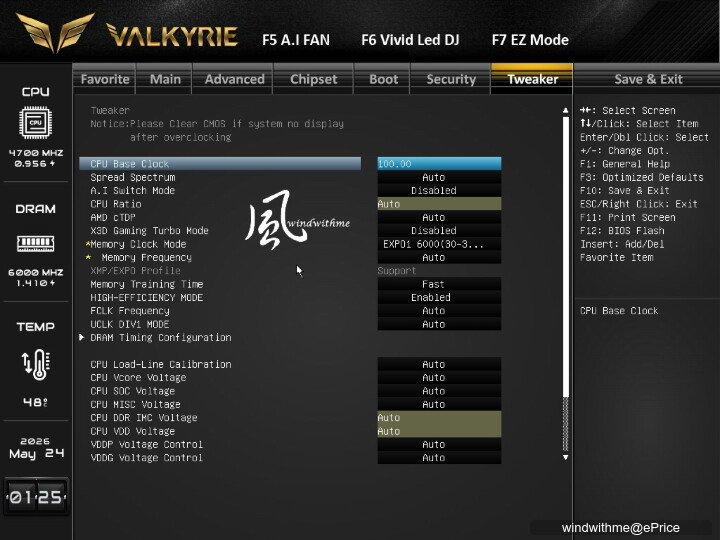
Task: Open Memory Clock Mode EXPO1 6000 dropdown
Action: 439,244
